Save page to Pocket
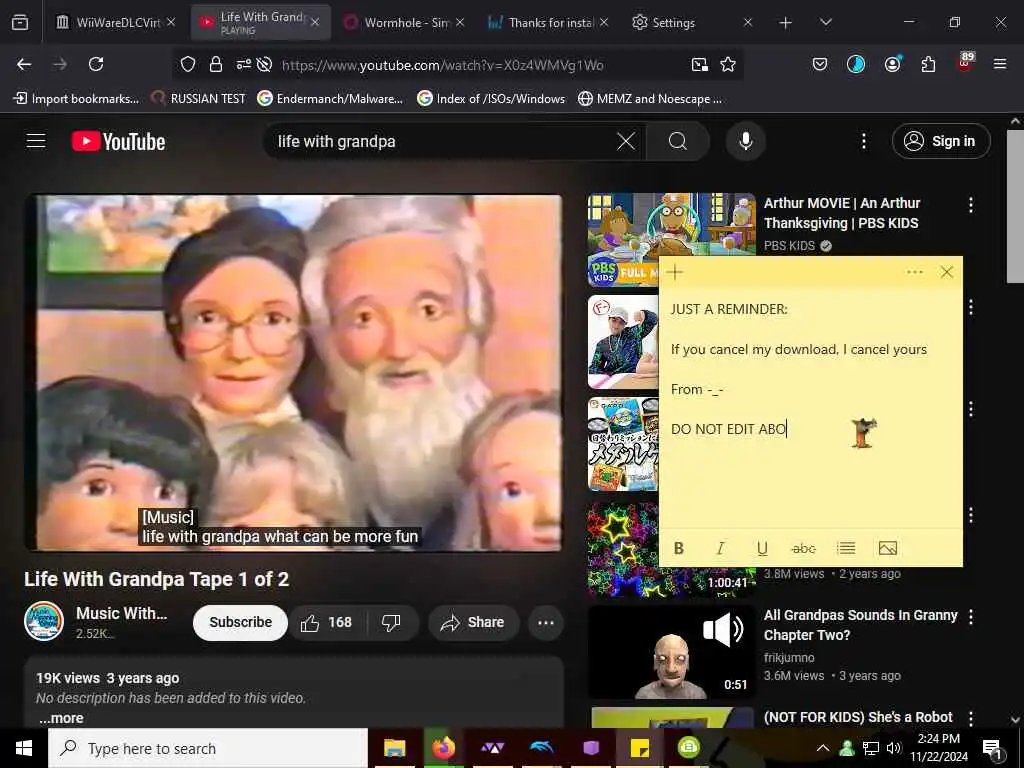Image resolution: width=1024 pixels, height=768 pixels. click(820, 64)
